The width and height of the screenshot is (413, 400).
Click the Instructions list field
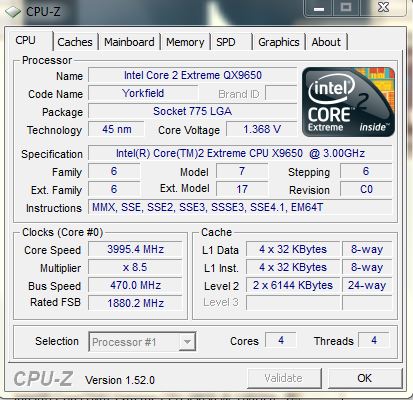pos(240,207)
